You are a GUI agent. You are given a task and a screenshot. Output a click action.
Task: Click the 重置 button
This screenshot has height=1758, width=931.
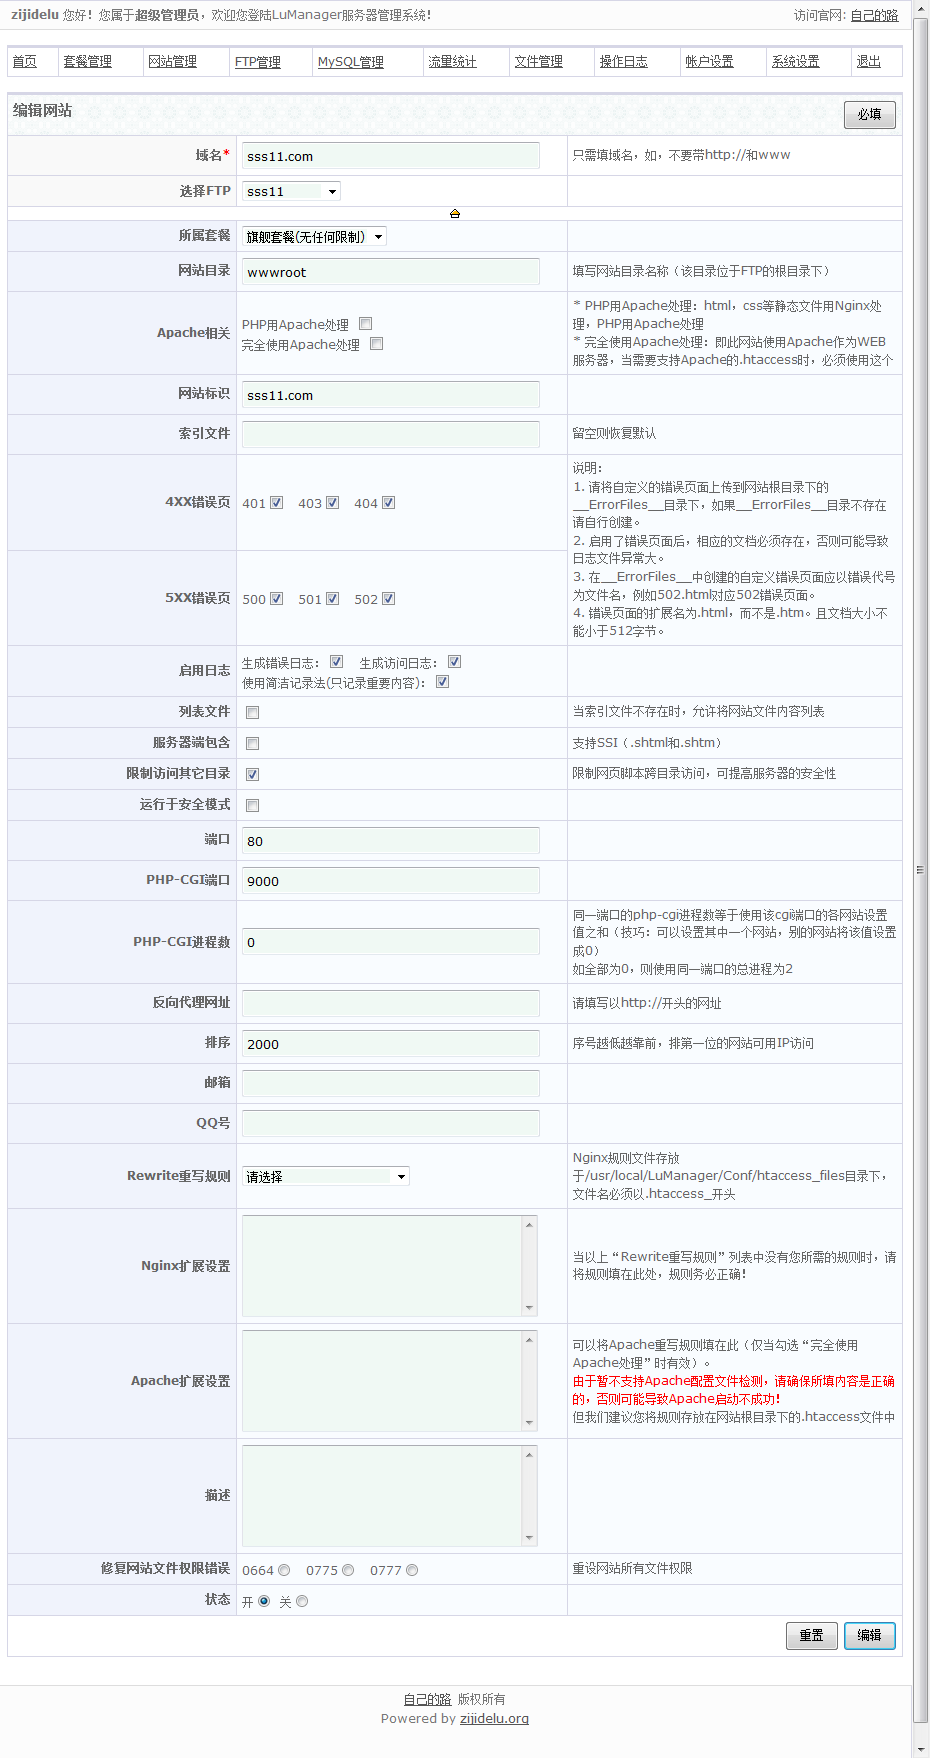812,1636
